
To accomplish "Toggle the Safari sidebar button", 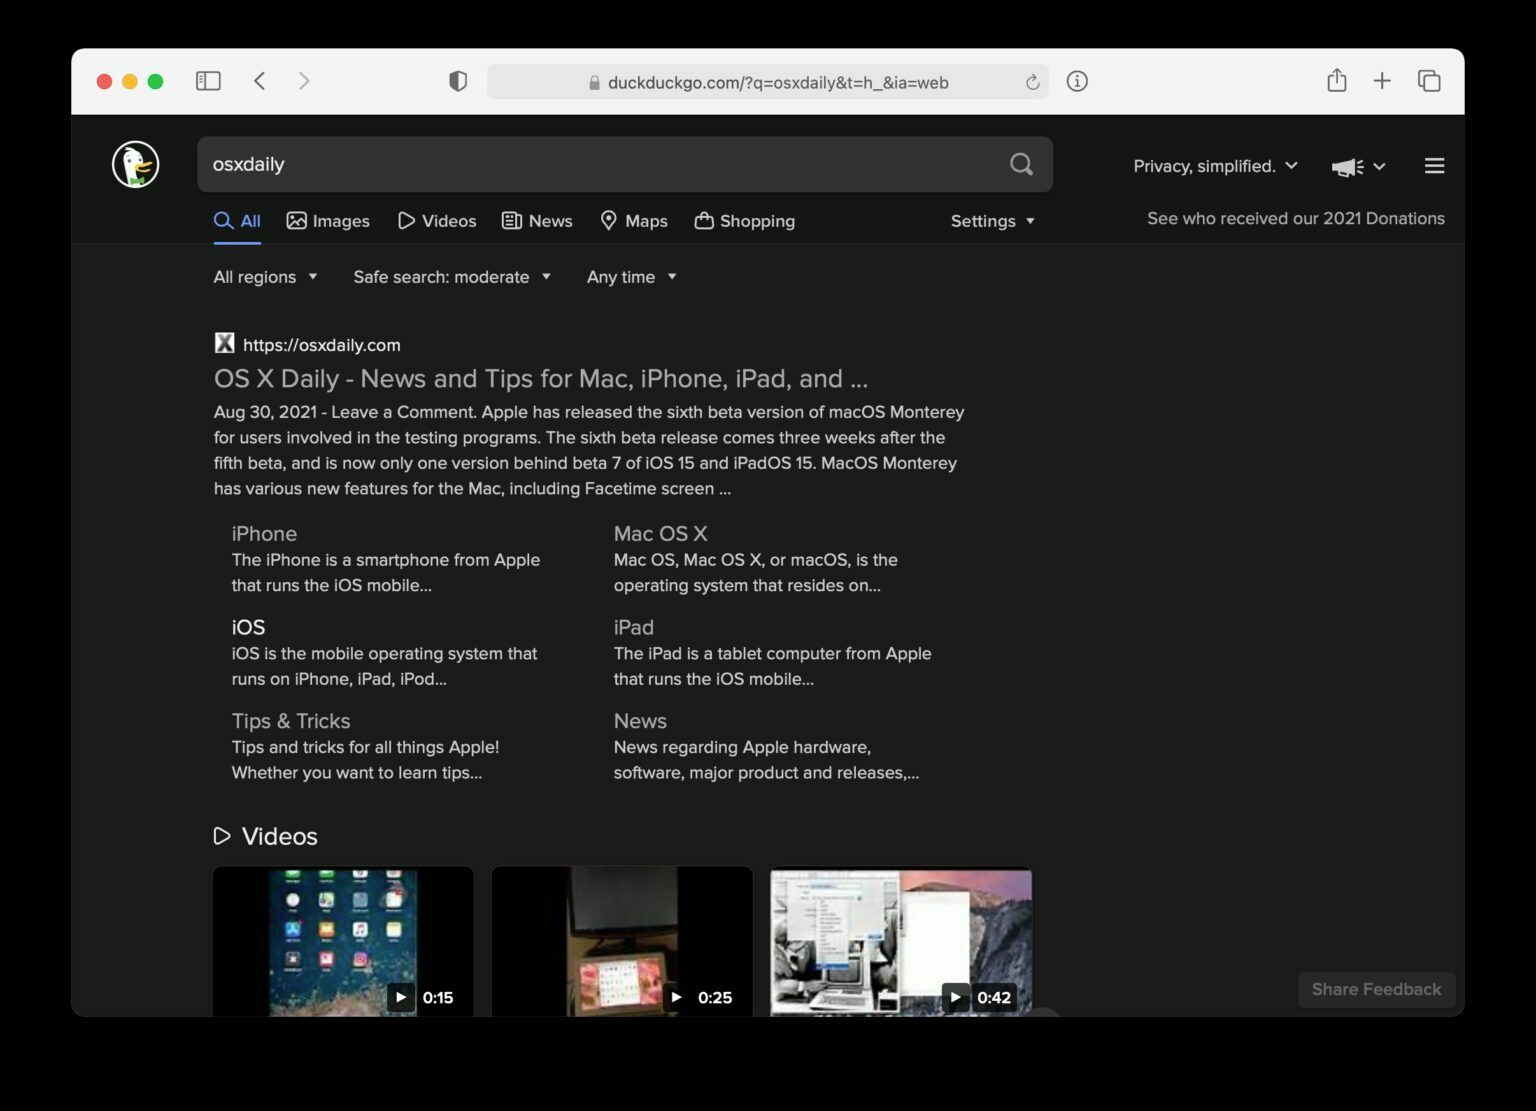I will 208,81.
